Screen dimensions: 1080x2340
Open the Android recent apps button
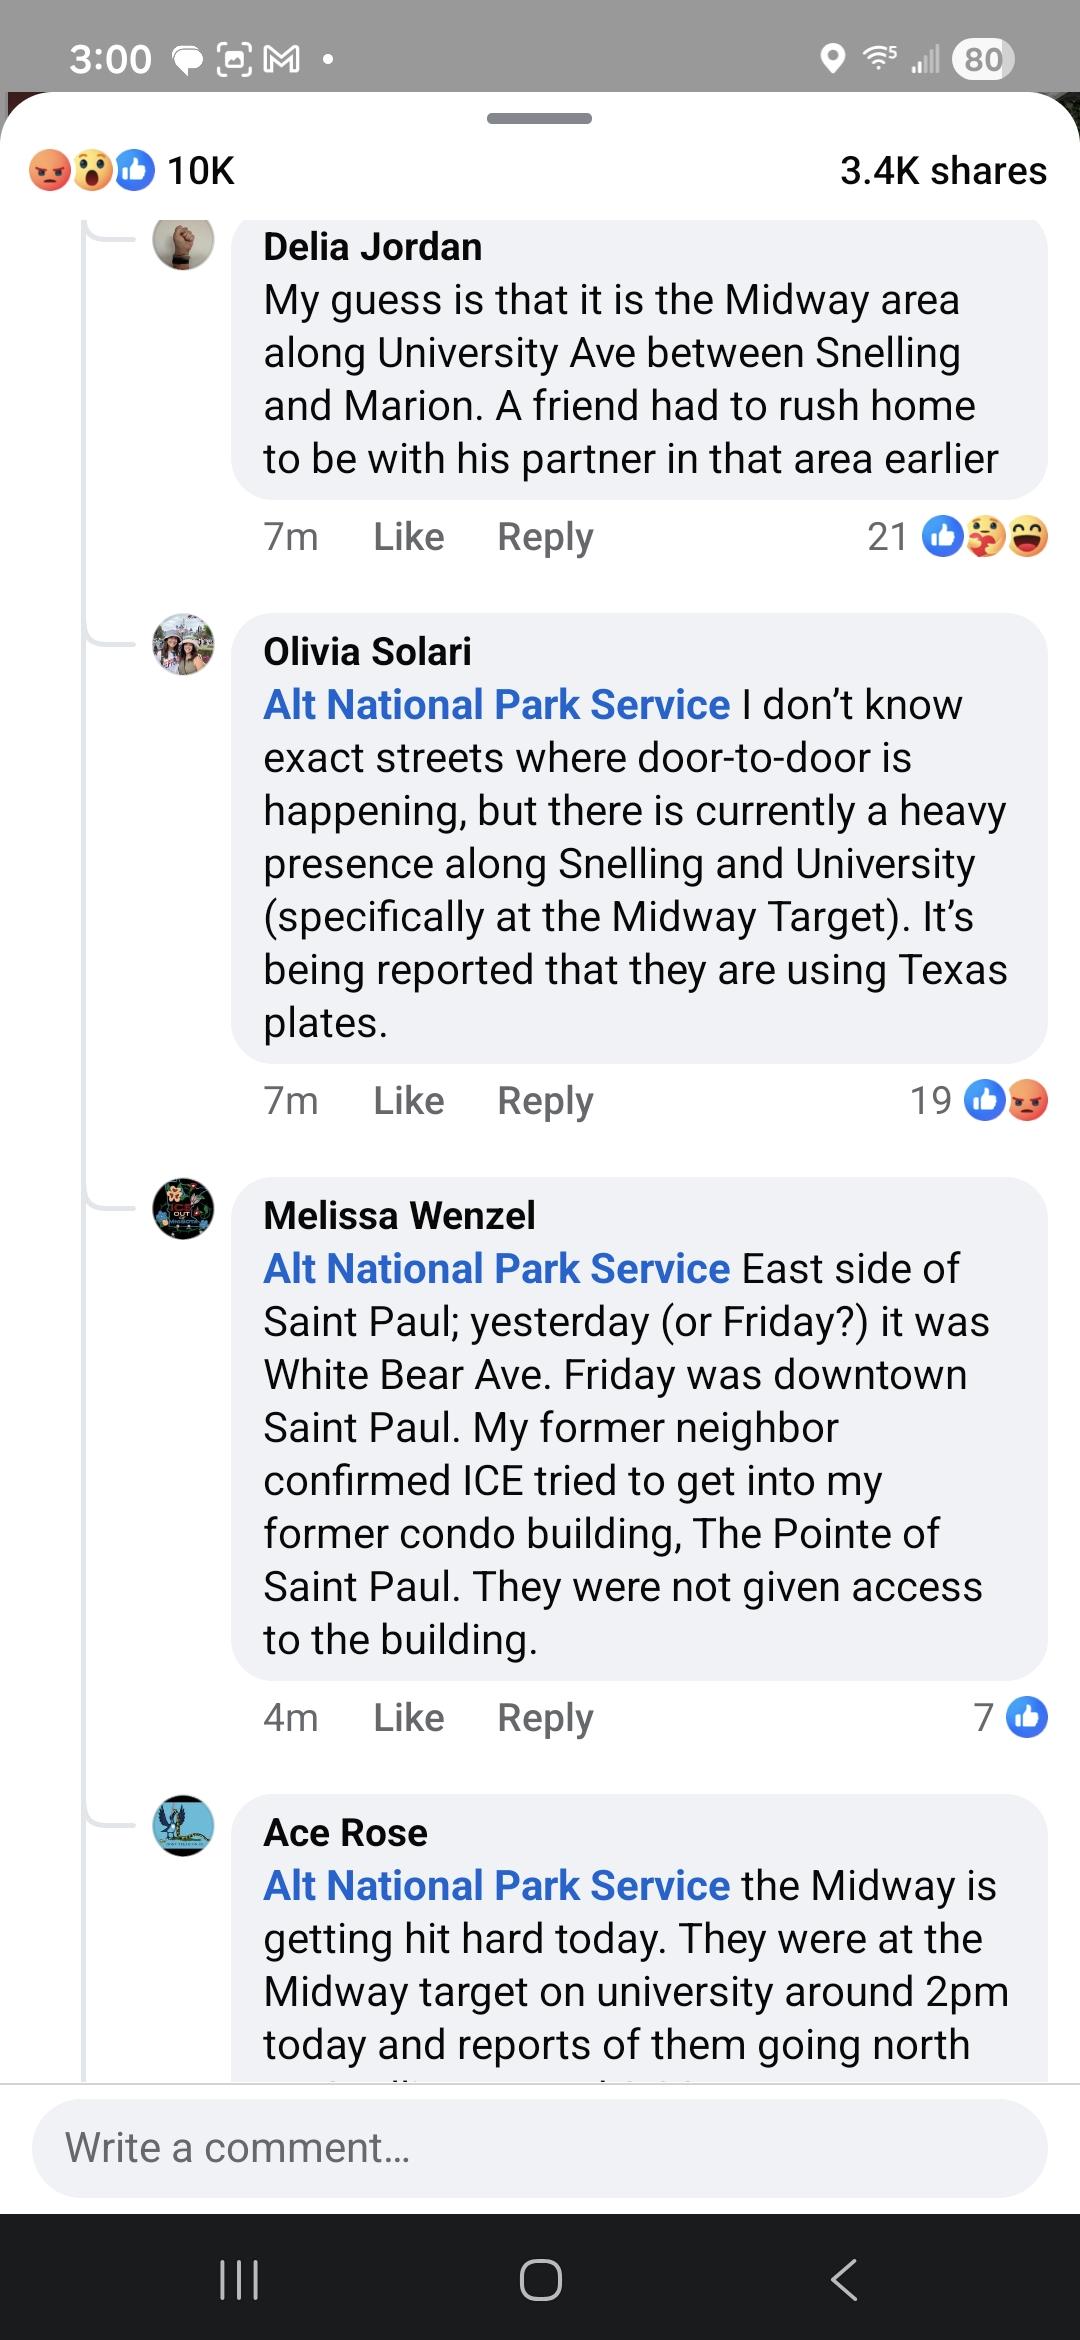click(239, 2280)
